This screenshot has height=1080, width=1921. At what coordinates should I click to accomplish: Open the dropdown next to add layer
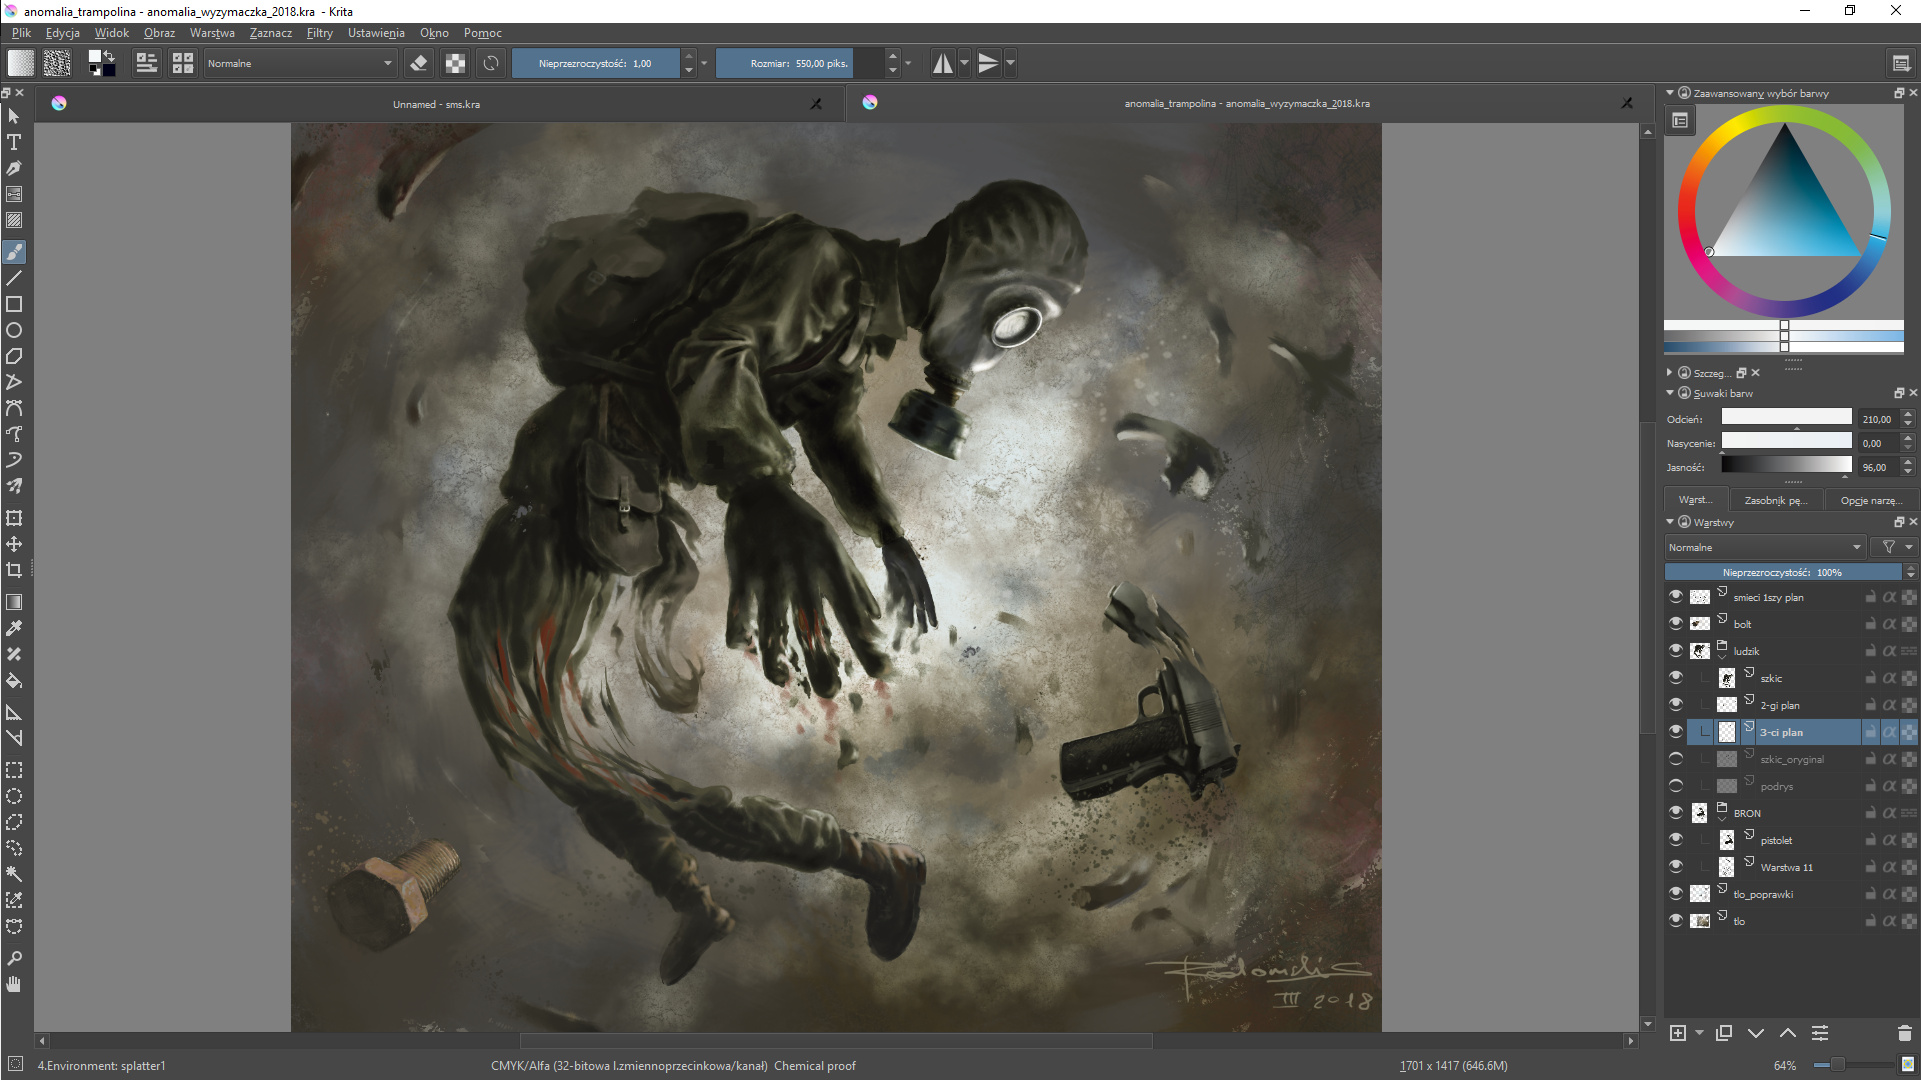pyautogui.click(x=1699, y=1033)
